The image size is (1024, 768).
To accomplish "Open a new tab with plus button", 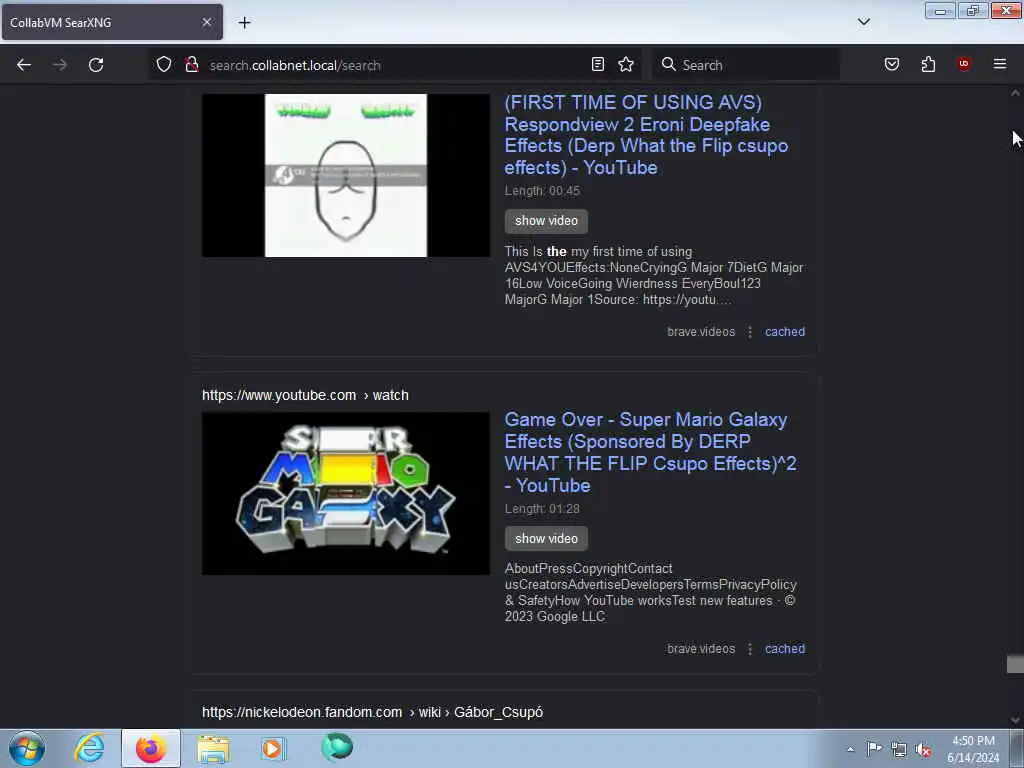I will (244, 23).
